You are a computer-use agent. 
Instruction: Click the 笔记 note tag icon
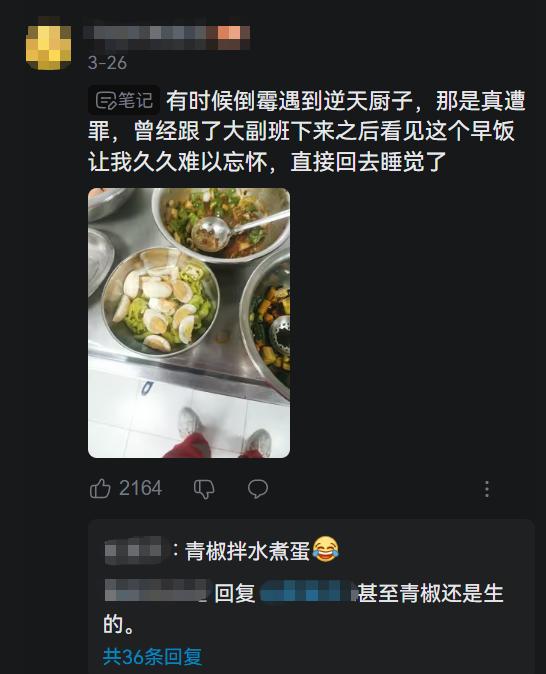[x=124, y=100]
